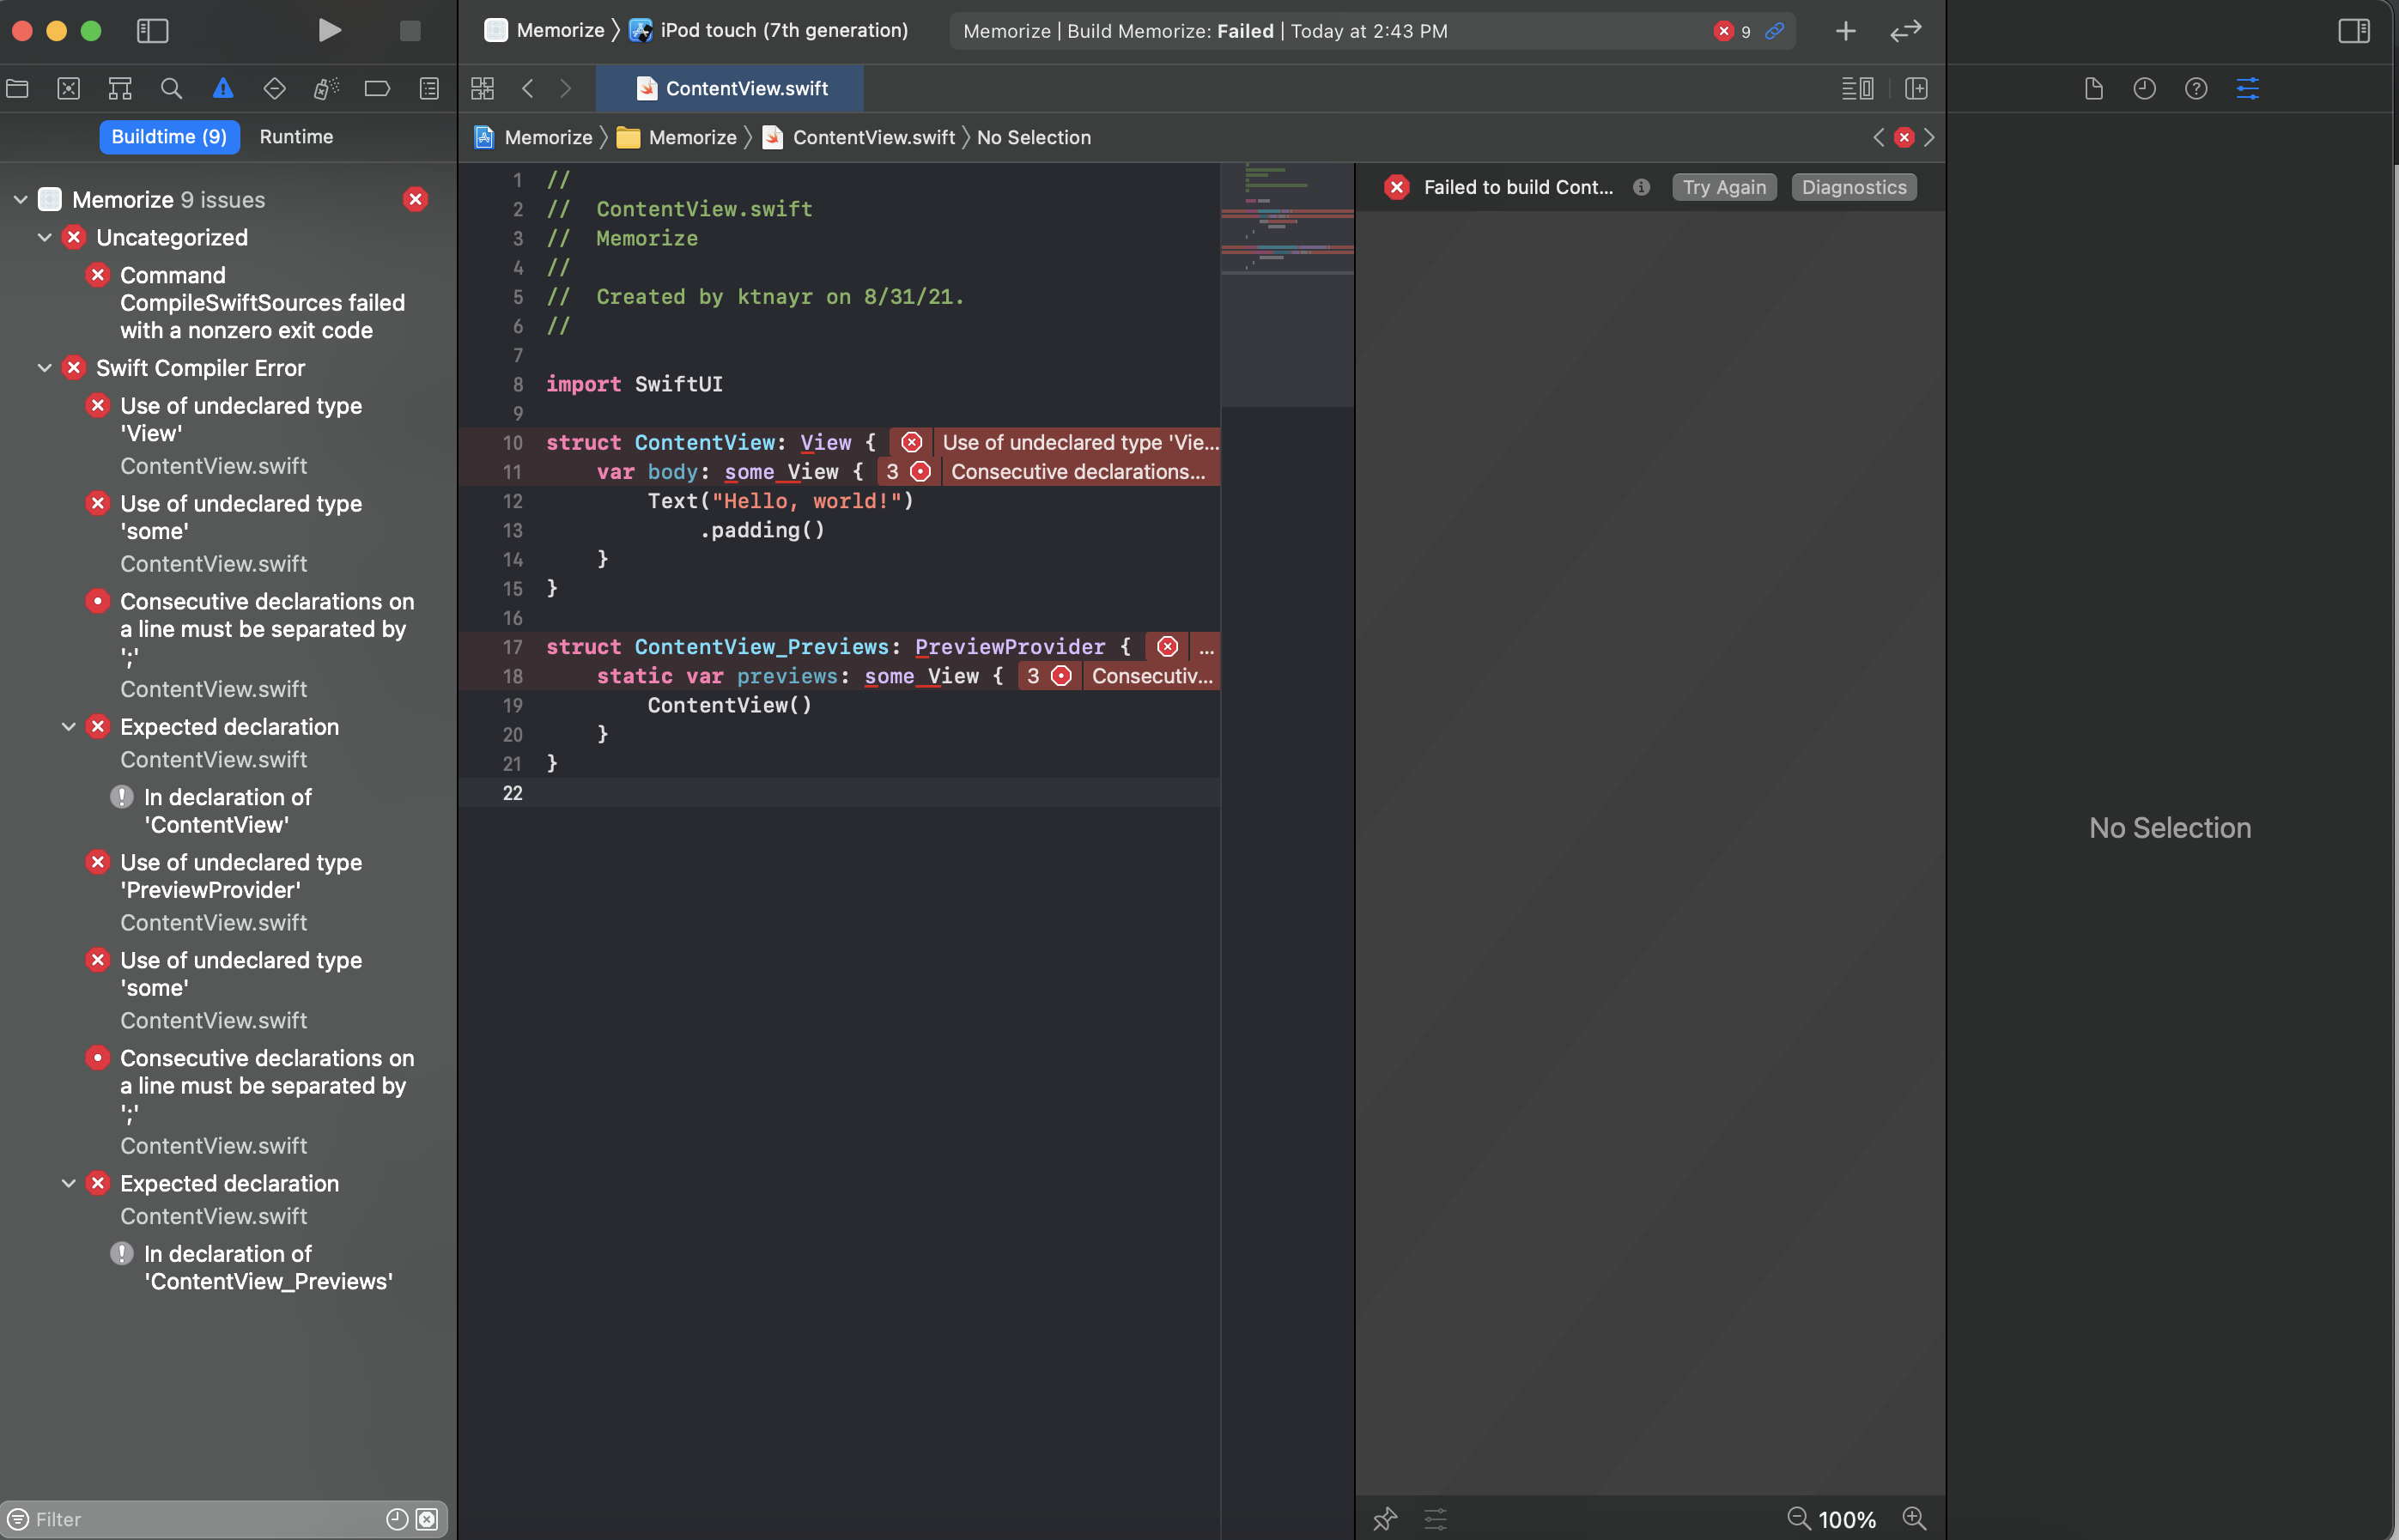Viewport: 2399px width, 1540px height.
Task: Jump to next issue arrow
Action: tap(1929, 137)
